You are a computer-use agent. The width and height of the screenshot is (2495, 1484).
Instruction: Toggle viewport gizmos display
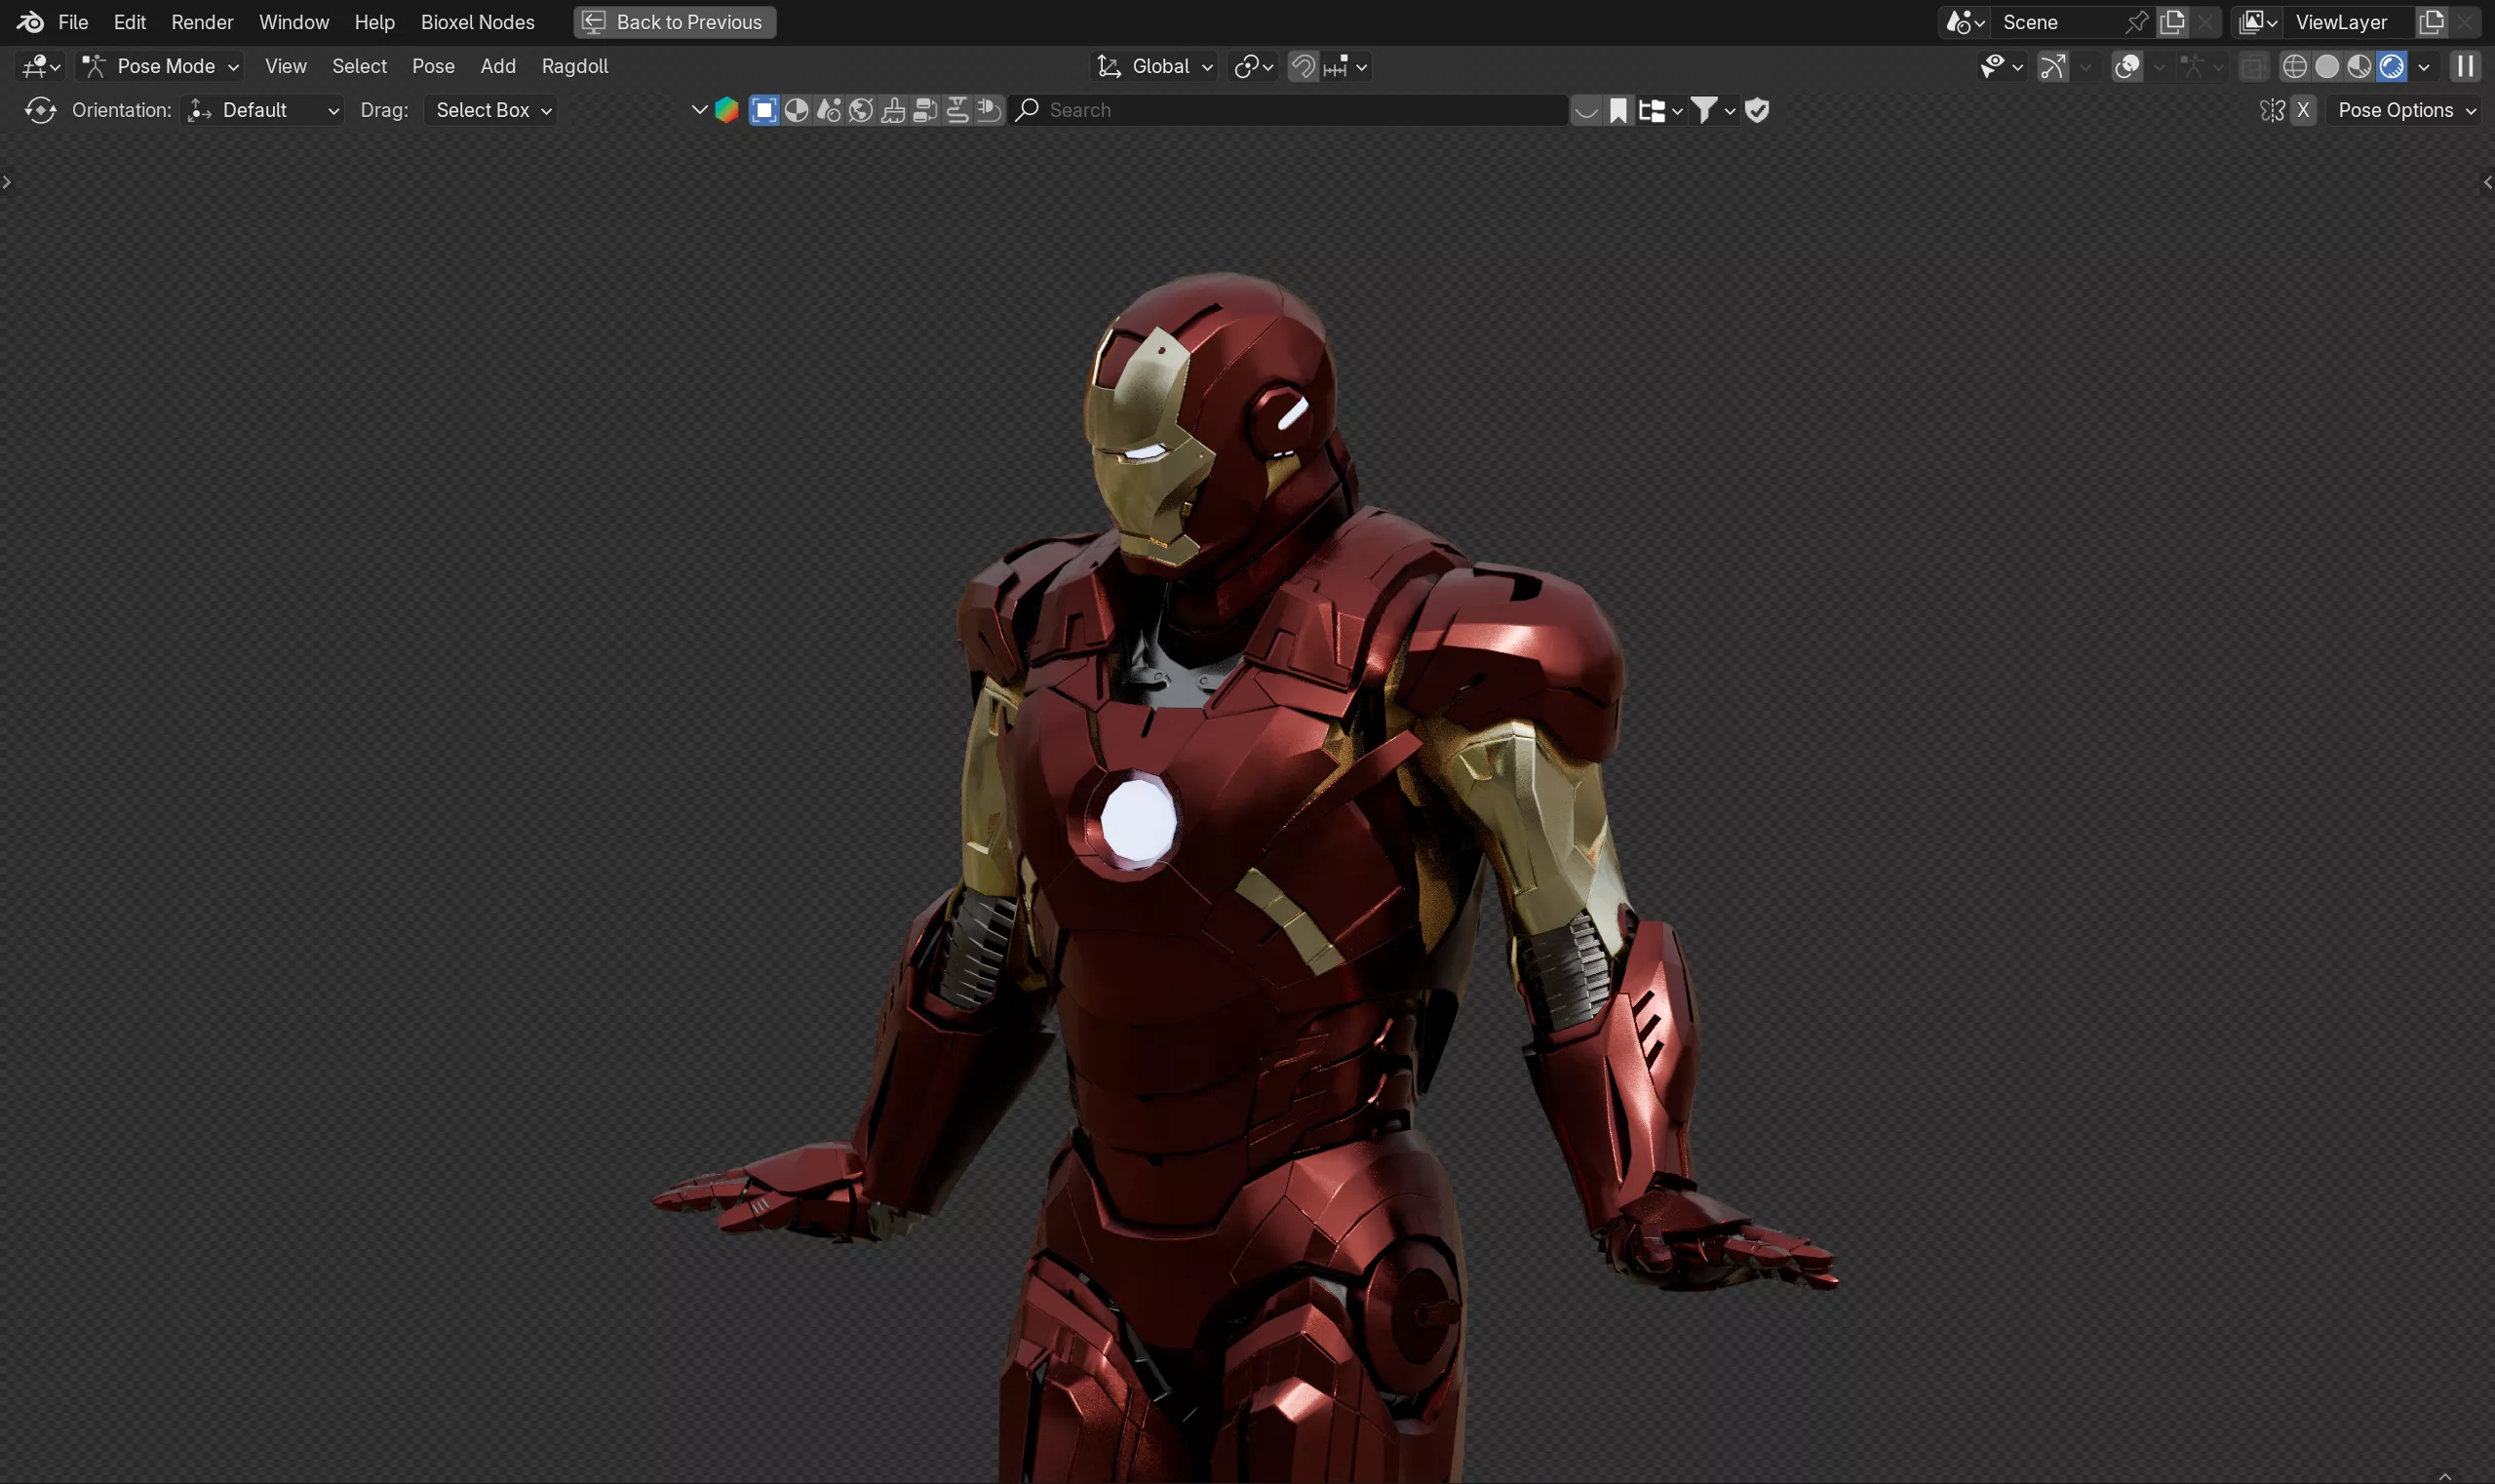pyautogui.click(x=2052, y=66)
